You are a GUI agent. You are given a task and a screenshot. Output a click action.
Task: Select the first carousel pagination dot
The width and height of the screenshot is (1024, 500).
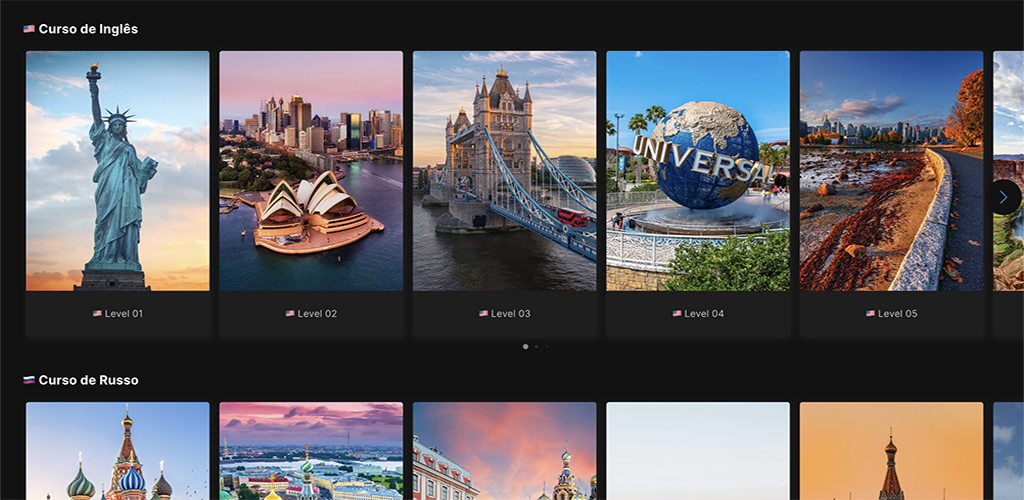tap(526, 346)
